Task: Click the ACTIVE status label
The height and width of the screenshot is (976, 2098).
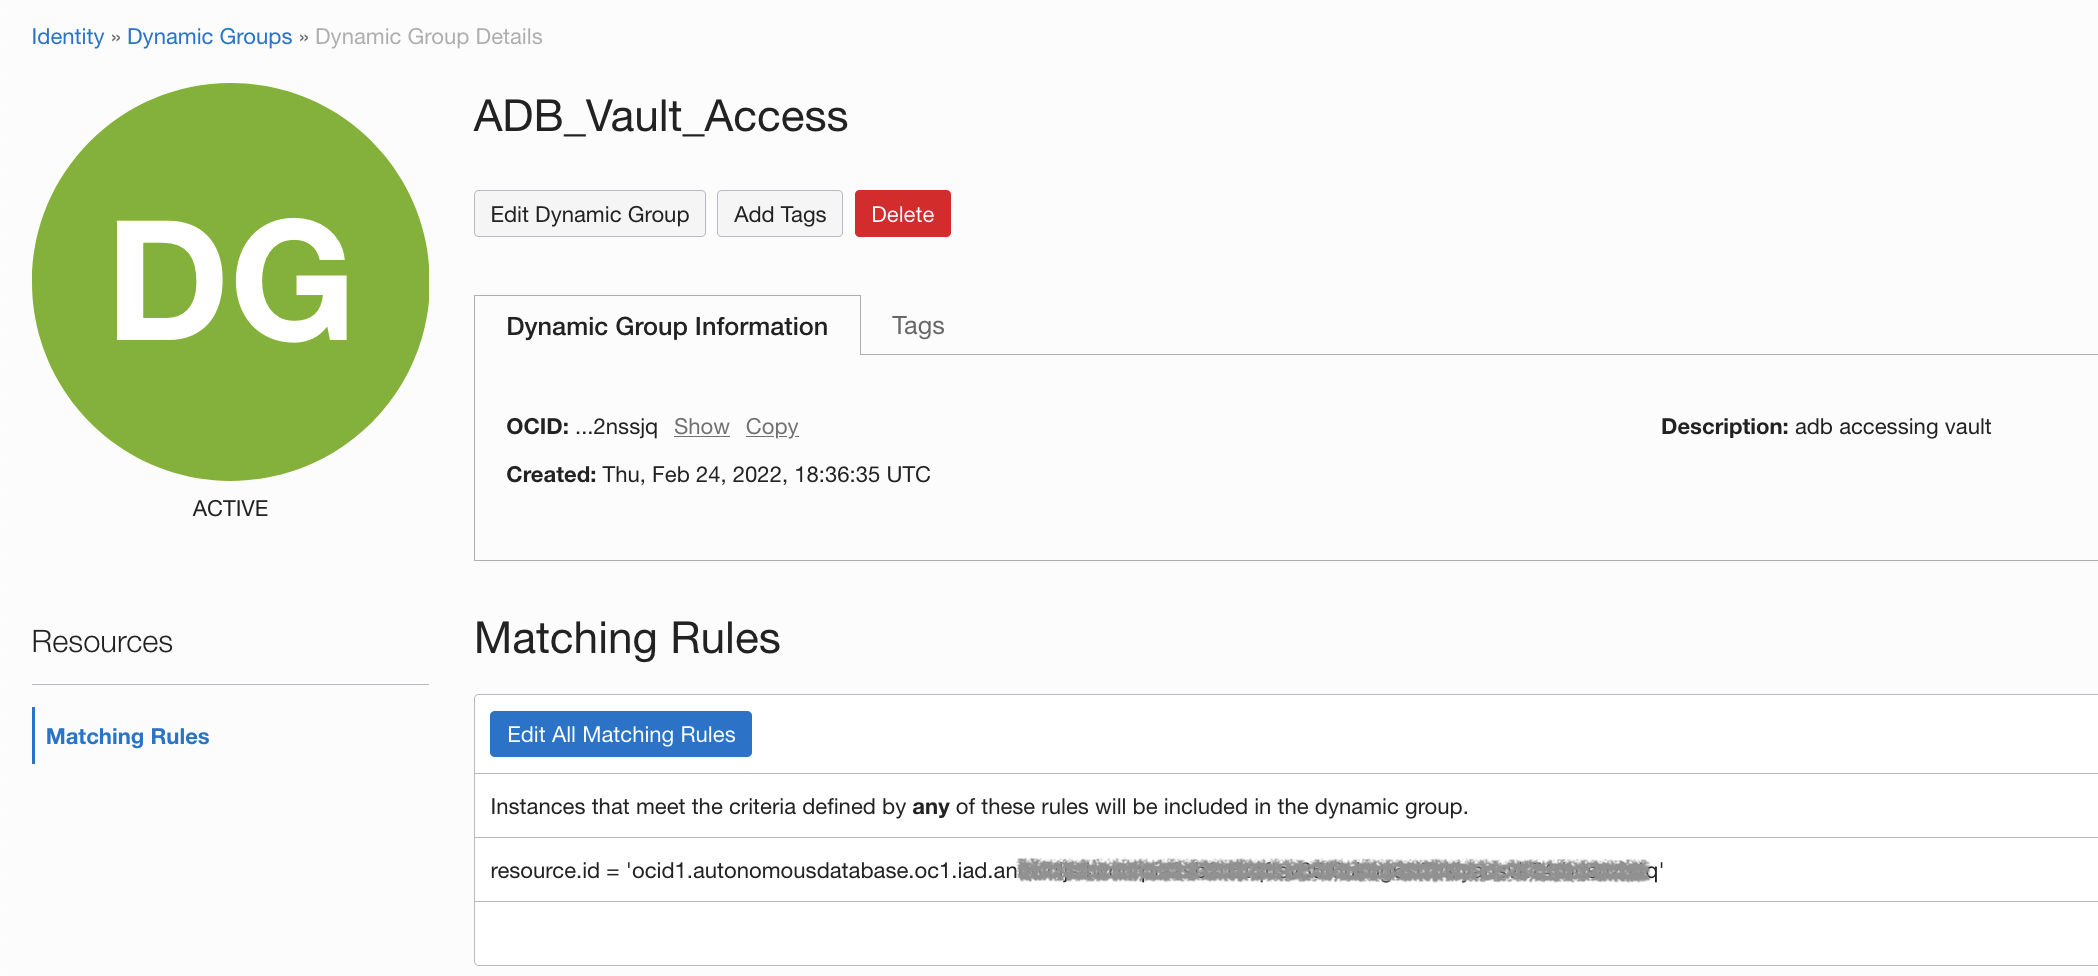Action: point(229,508)
